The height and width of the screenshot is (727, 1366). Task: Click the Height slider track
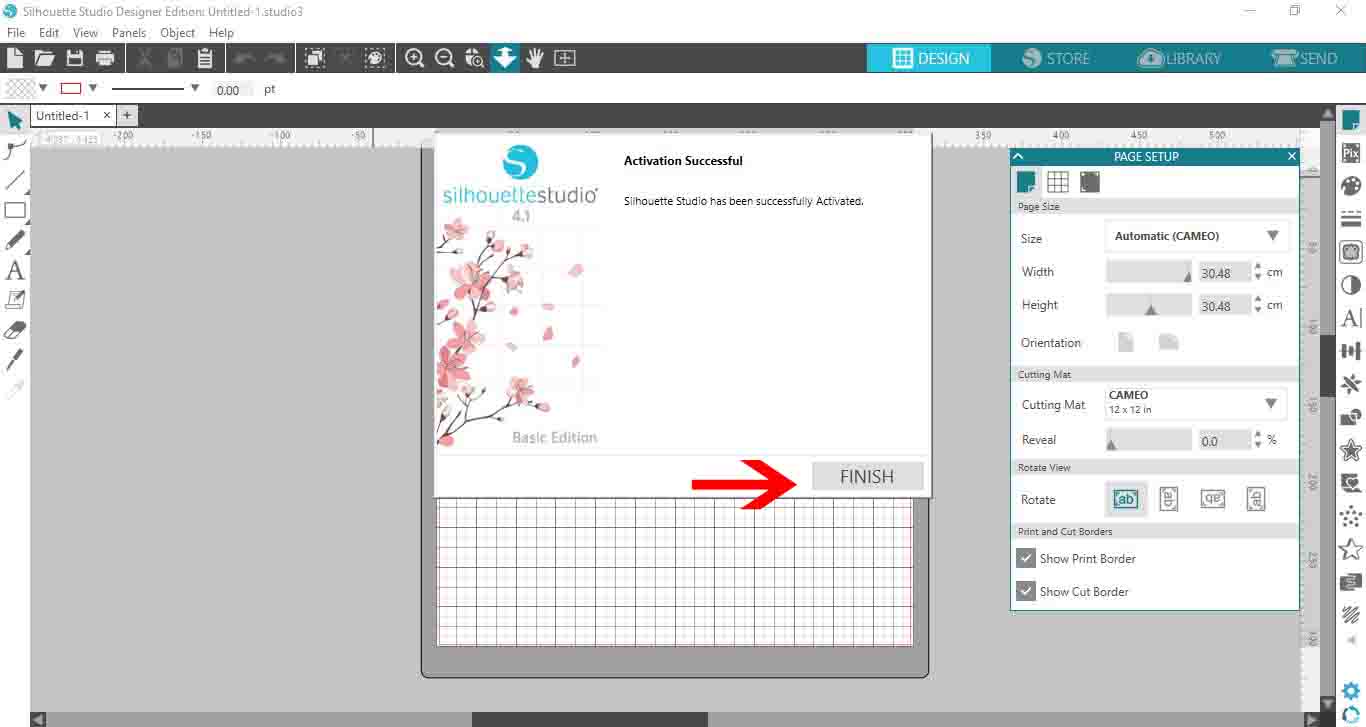tap(1149, 305)
